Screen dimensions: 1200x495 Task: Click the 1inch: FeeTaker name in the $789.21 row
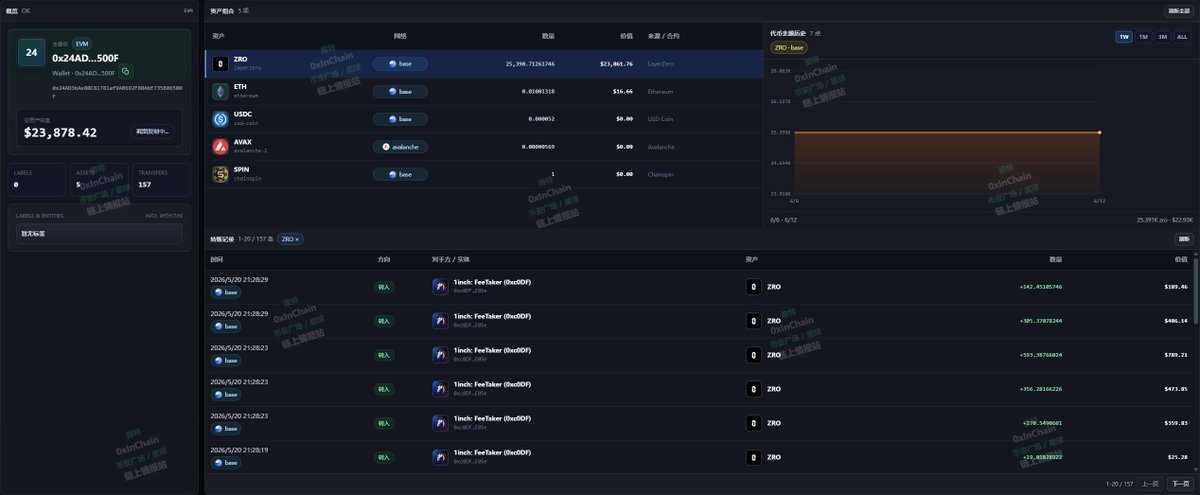click(x=492, y=350)
